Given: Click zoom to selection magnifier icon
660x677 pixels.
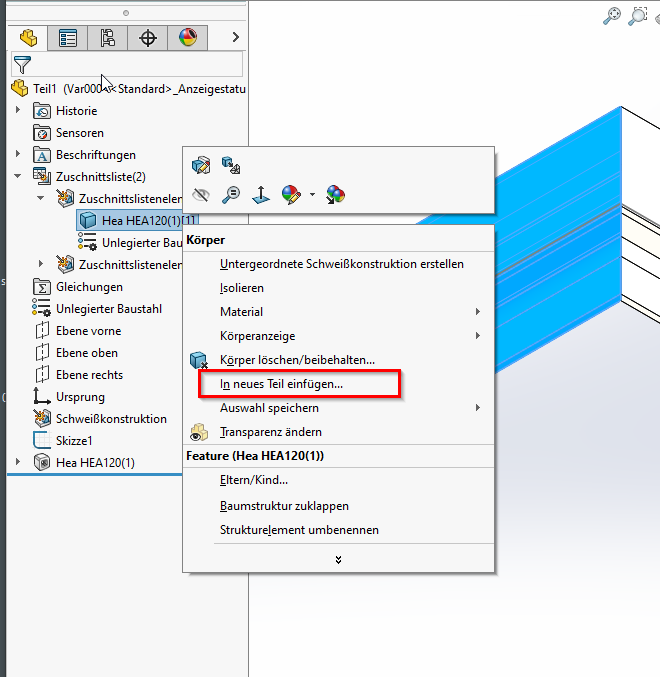Looking at the screenshot, I should [231, 195].
